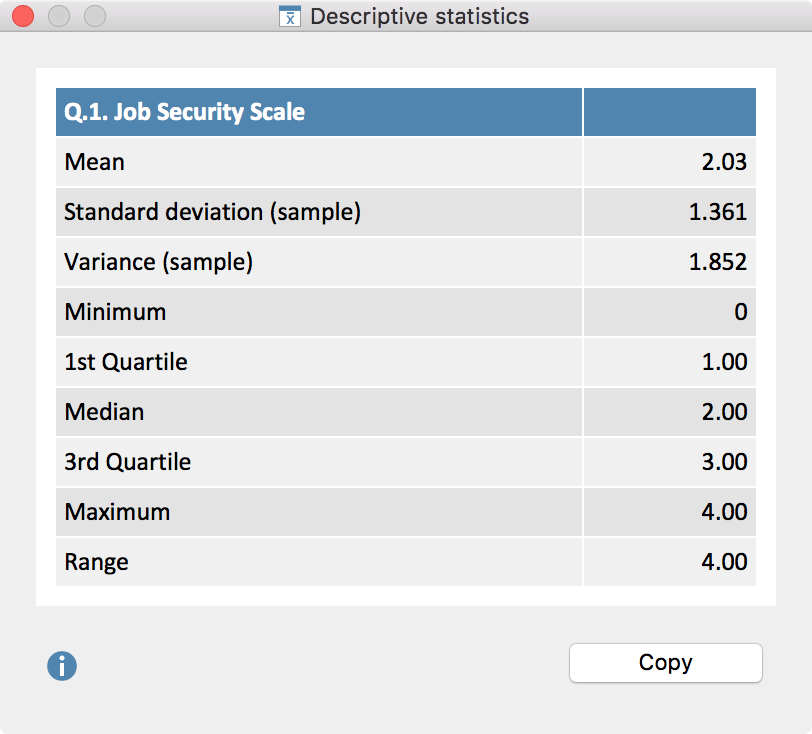The width and height of the screenshot is (812, 734).
Task: Click the Minimum row label
Action: (115, 312)
